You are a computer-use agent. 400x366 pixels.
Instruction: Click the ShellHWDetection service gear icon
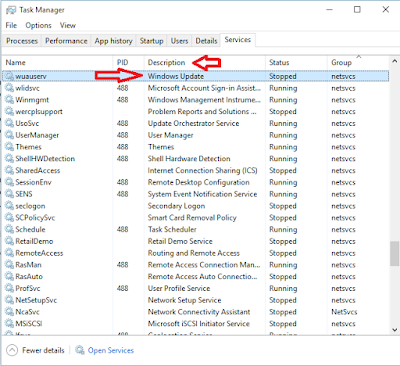pyautogui.click(x=10, y=159)
